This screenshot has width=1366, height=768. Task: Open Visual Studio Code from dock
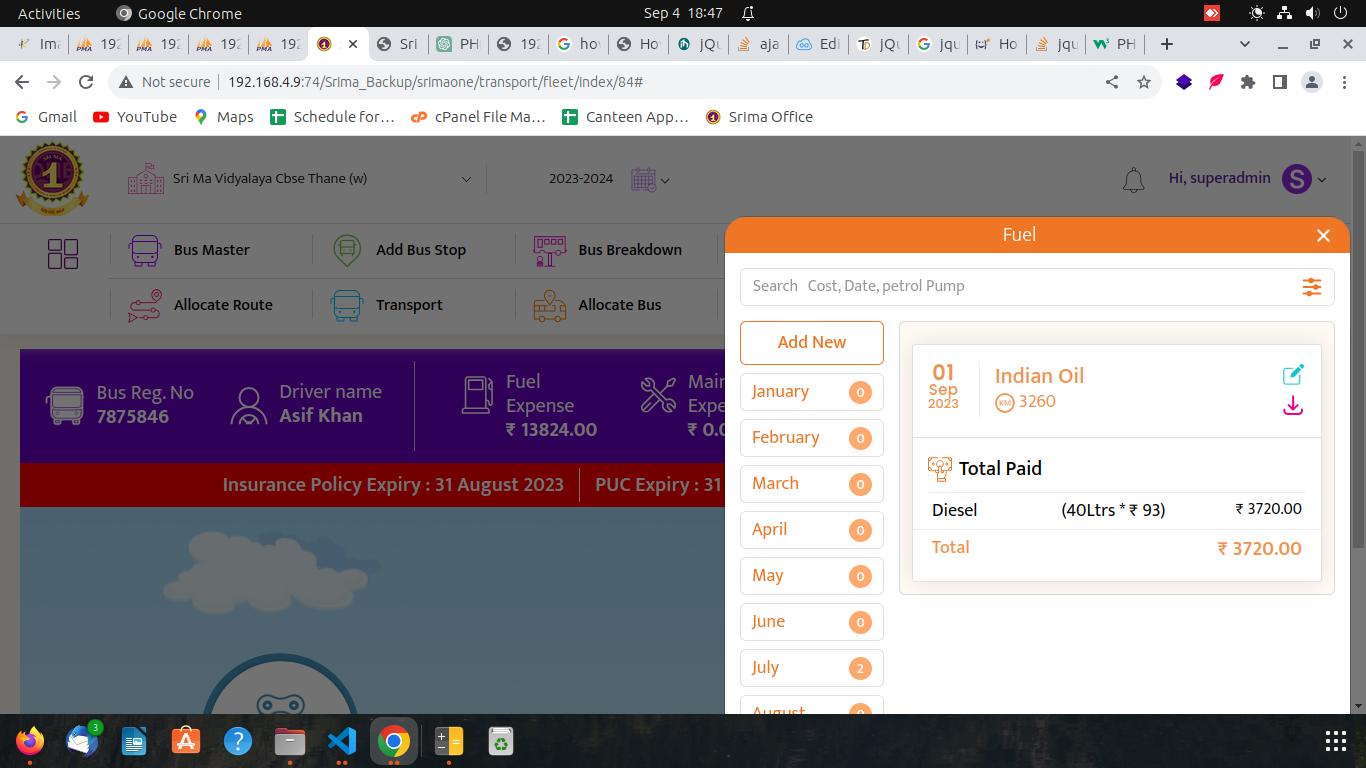pyautogui.click(x=342, y=741)
